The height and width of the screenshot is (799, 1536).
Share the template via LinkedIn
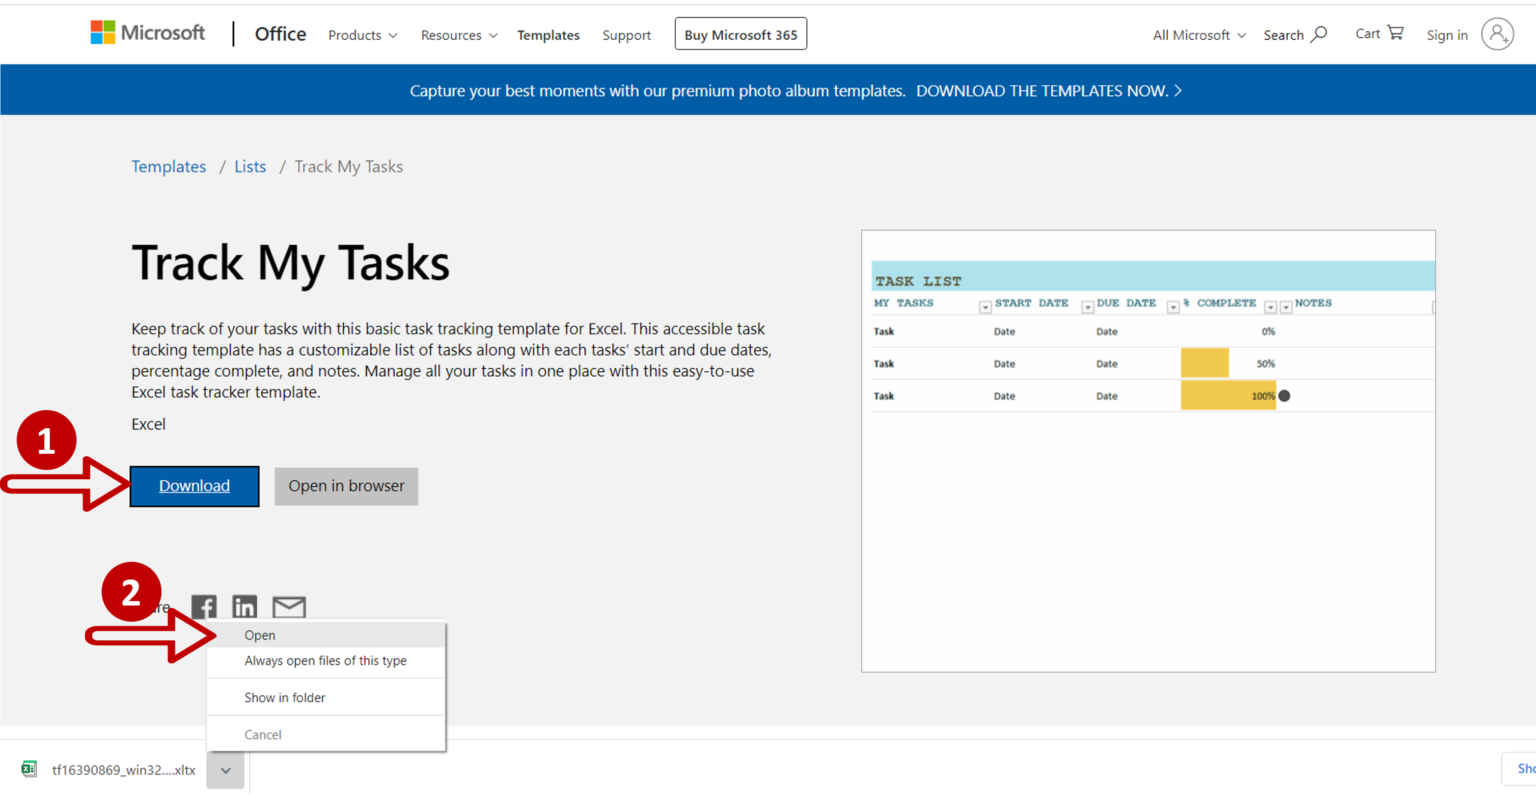pyautogui.click(x=244, y=606)
